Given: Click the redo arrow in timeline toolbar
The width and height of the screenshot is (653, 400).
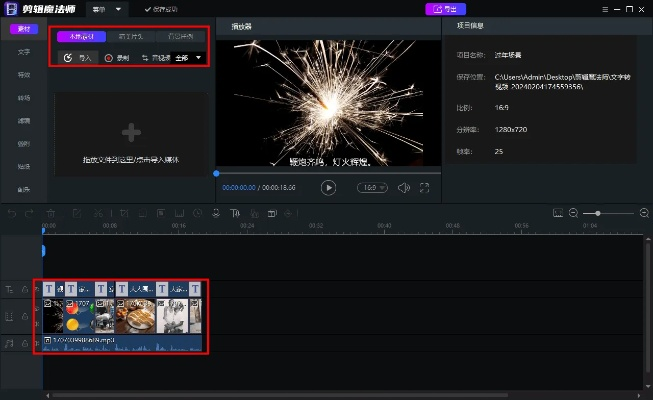Looking at the screenshot, I should coord(31,212).
